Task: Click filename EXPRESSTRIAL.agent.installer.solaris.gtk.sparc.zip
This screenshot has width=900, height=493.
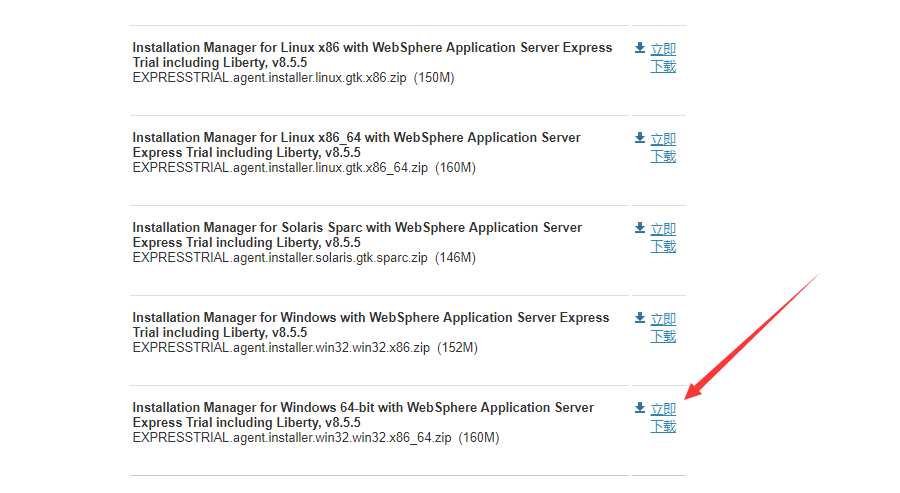Action: (x=280, y=258)
